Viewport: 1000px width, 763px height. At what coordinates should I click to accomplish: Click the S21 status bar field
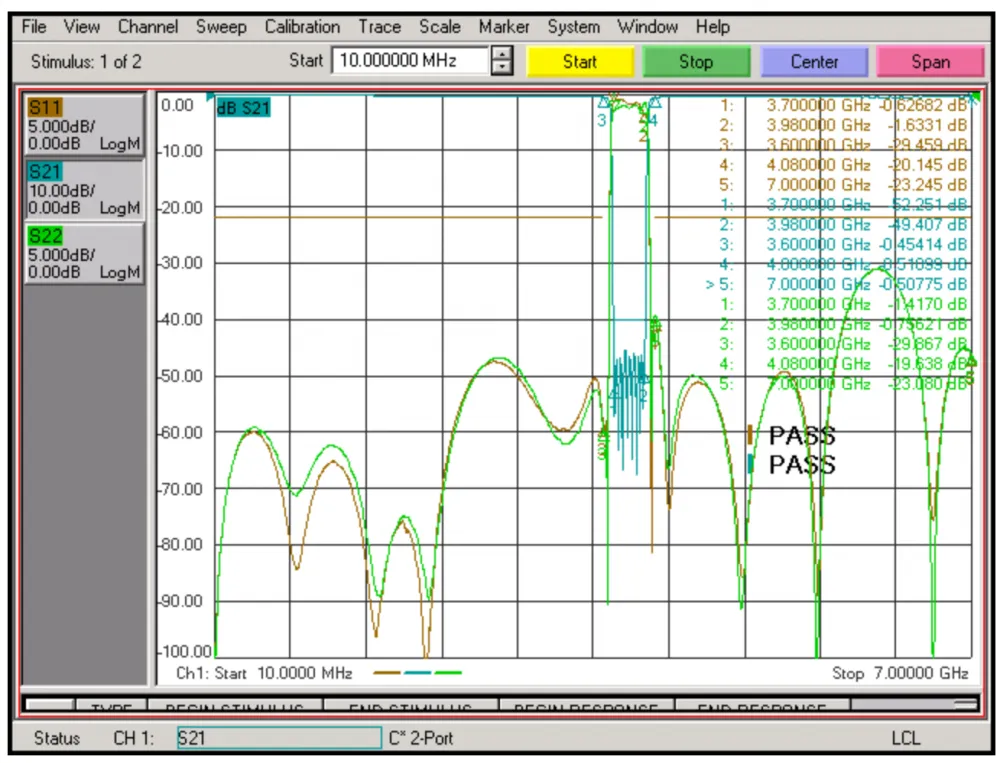pos(279,738)
